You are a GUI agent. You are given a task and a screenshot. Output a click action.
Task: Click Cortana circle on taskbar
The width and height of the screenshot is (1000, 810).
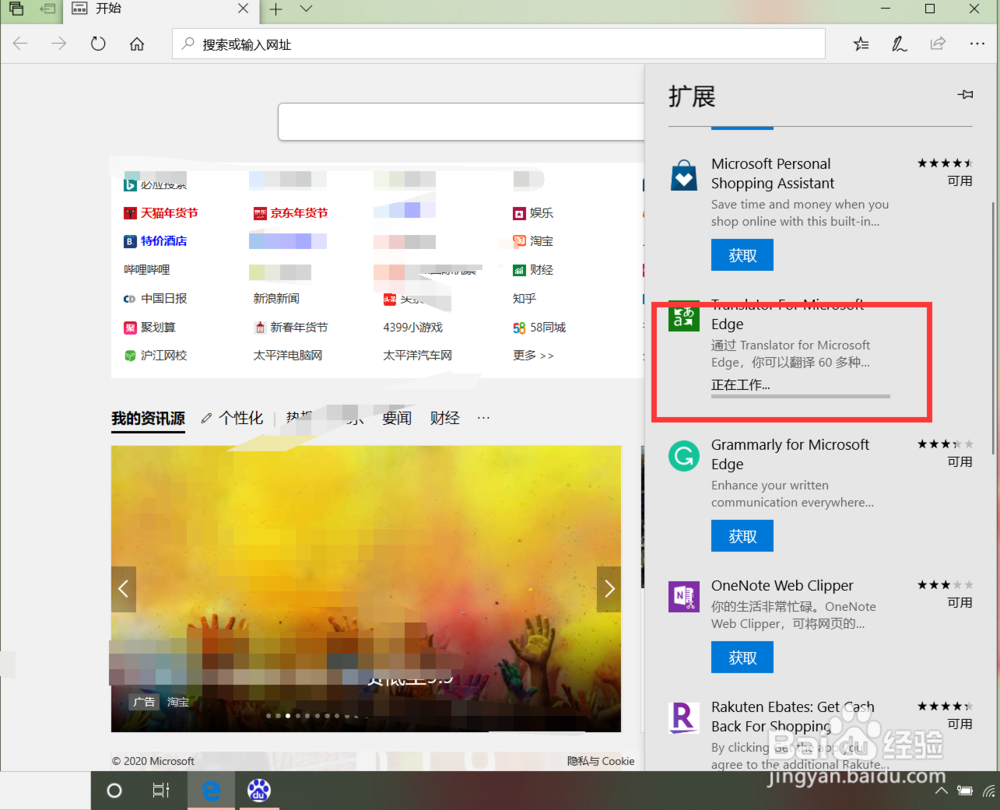[114, 791]
